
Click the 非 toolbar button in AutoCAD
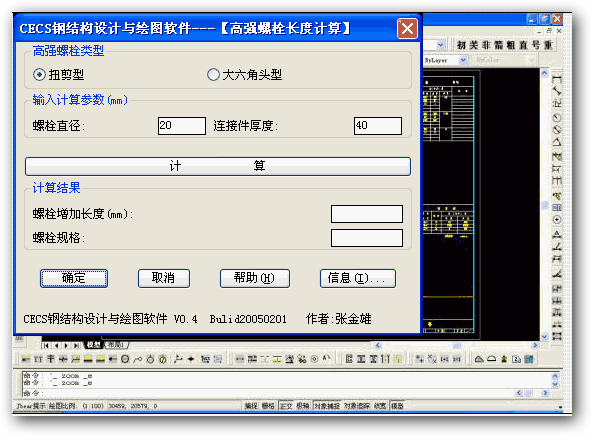(x=486, y=45)
